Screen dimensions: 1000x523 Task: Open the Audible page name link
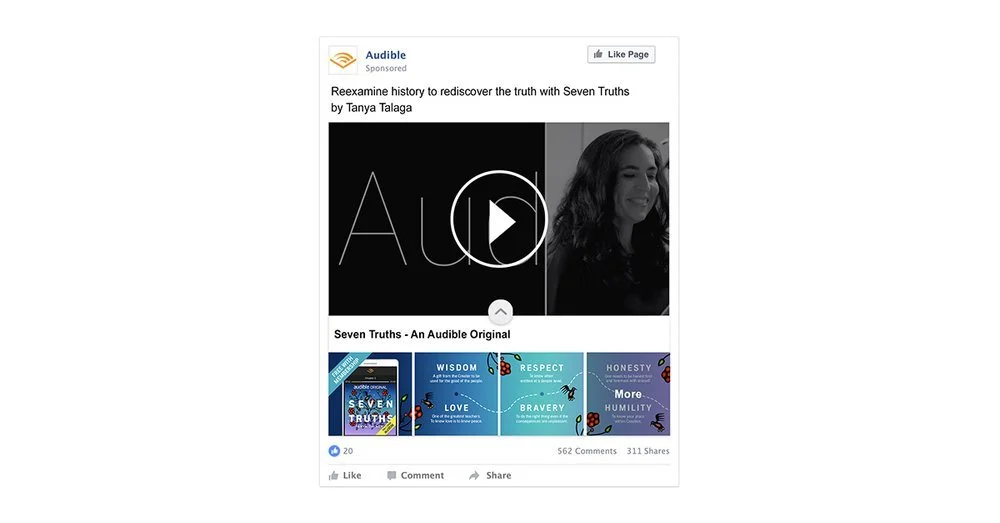[385, 55]
